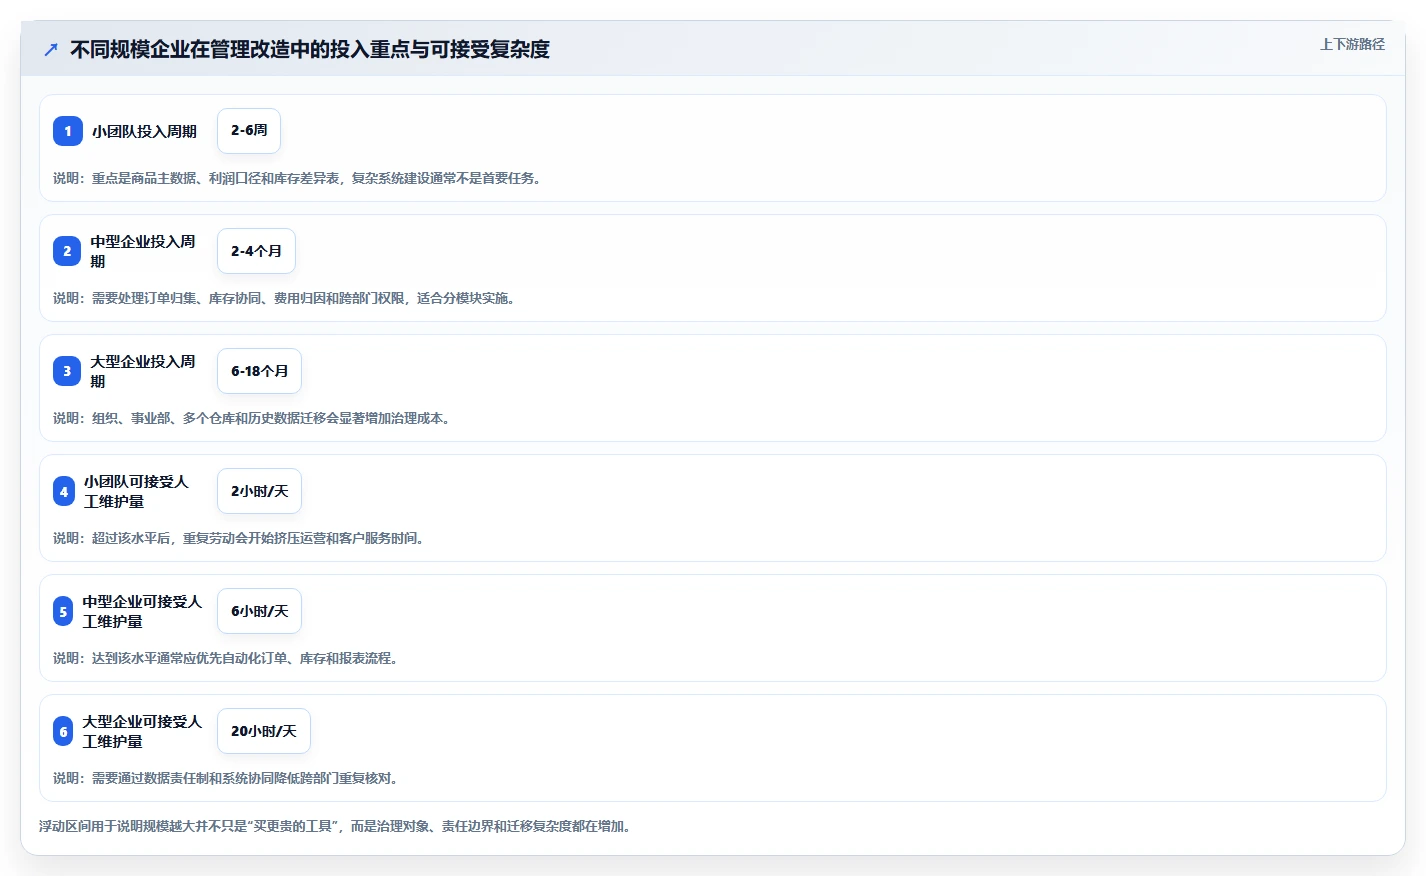Click the label 中型企业可接受人工维护量

coord(142,611)
